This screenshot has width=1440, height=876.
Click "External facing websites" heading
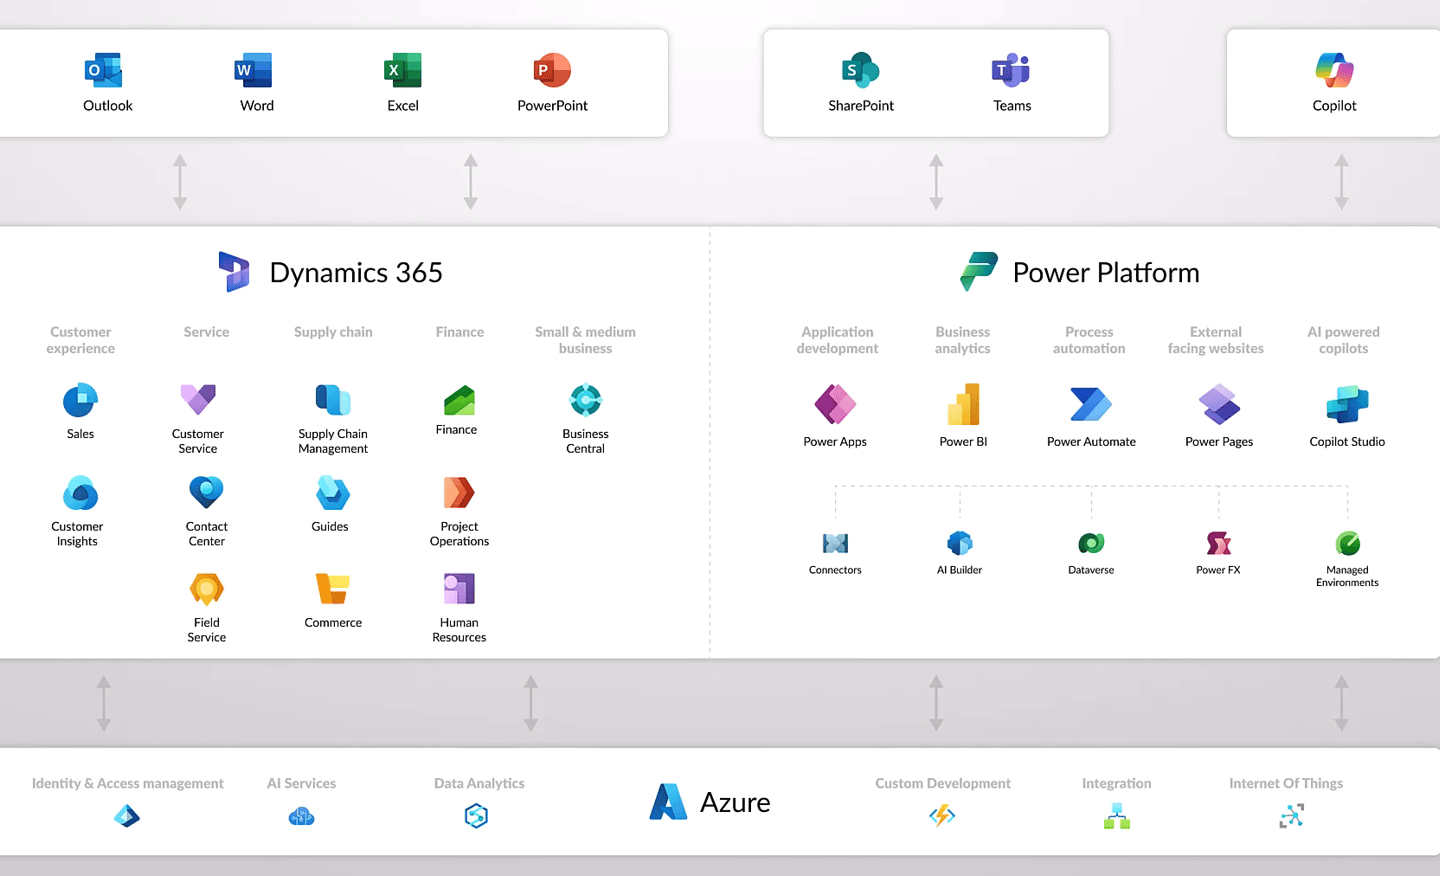1216,340
